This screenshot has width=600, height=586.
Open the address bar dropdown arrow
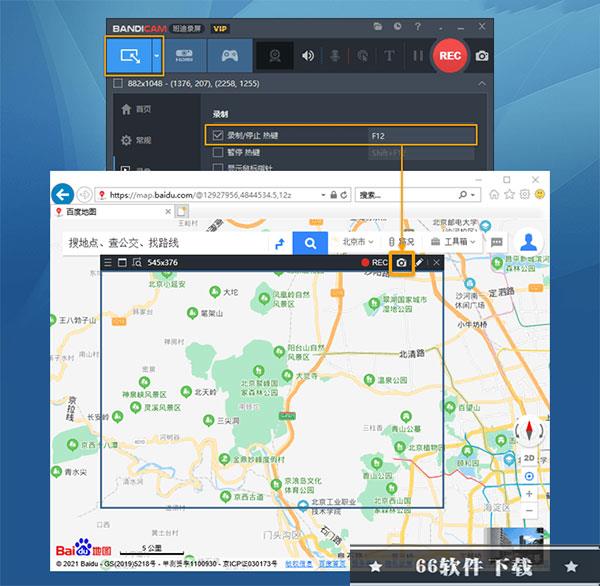(x=323, y=195)
